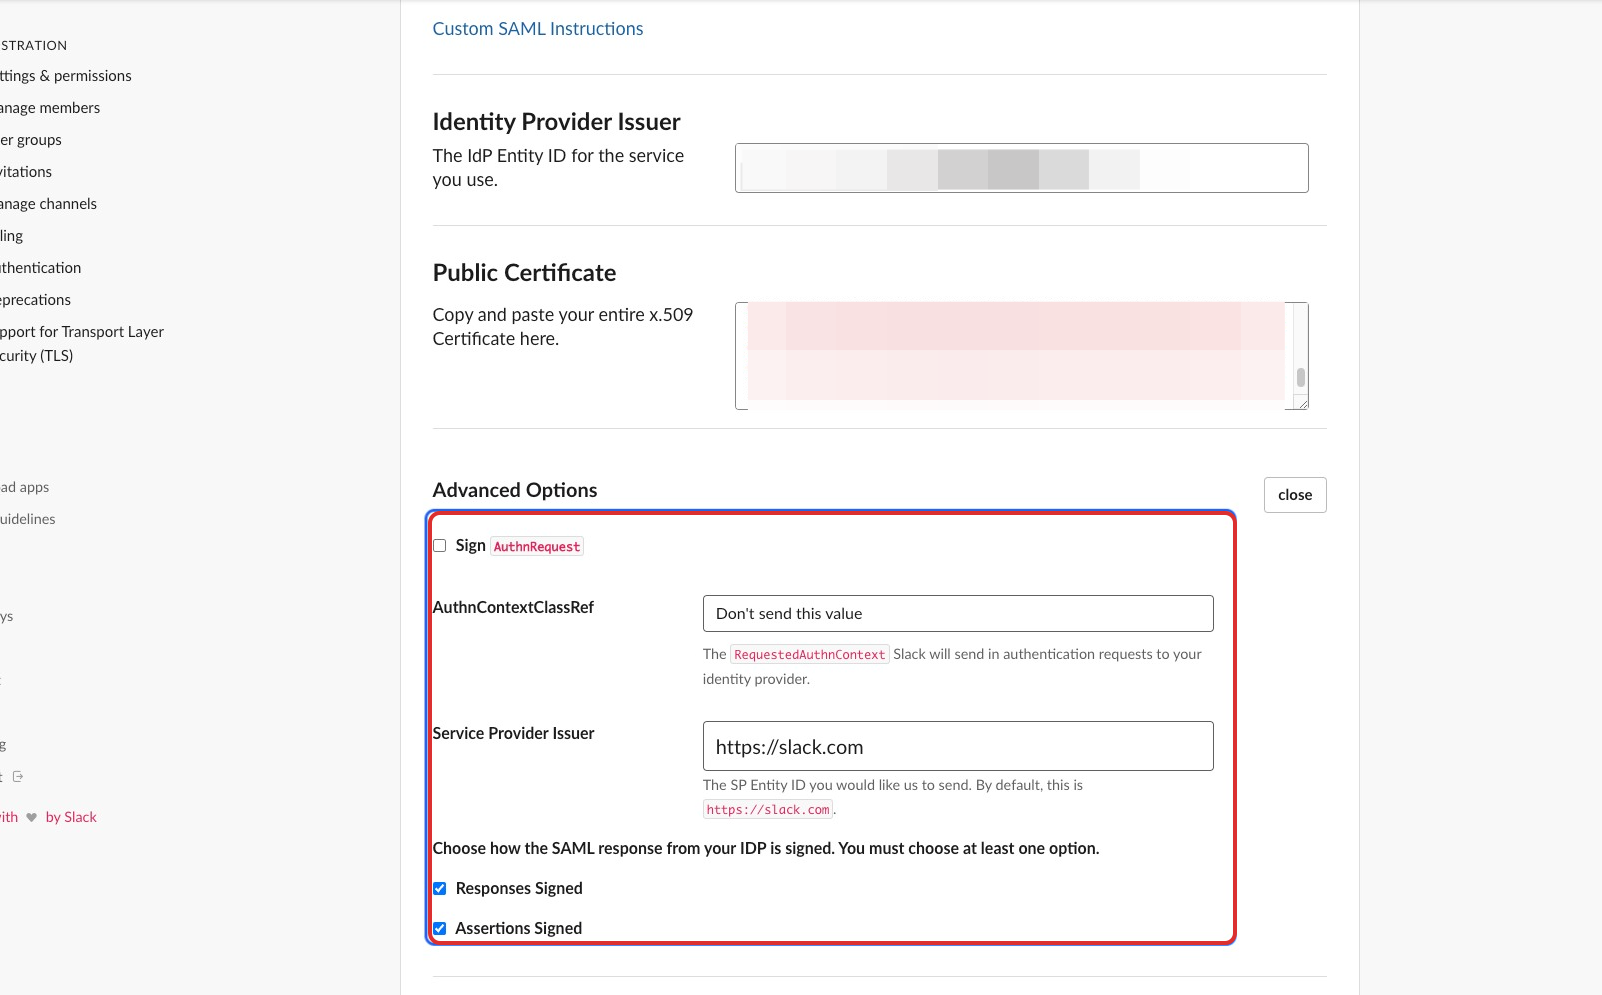1602x995 pixels.
Task: Click the 'AuthnRequest' code label
Action: [x=537, y=546]
